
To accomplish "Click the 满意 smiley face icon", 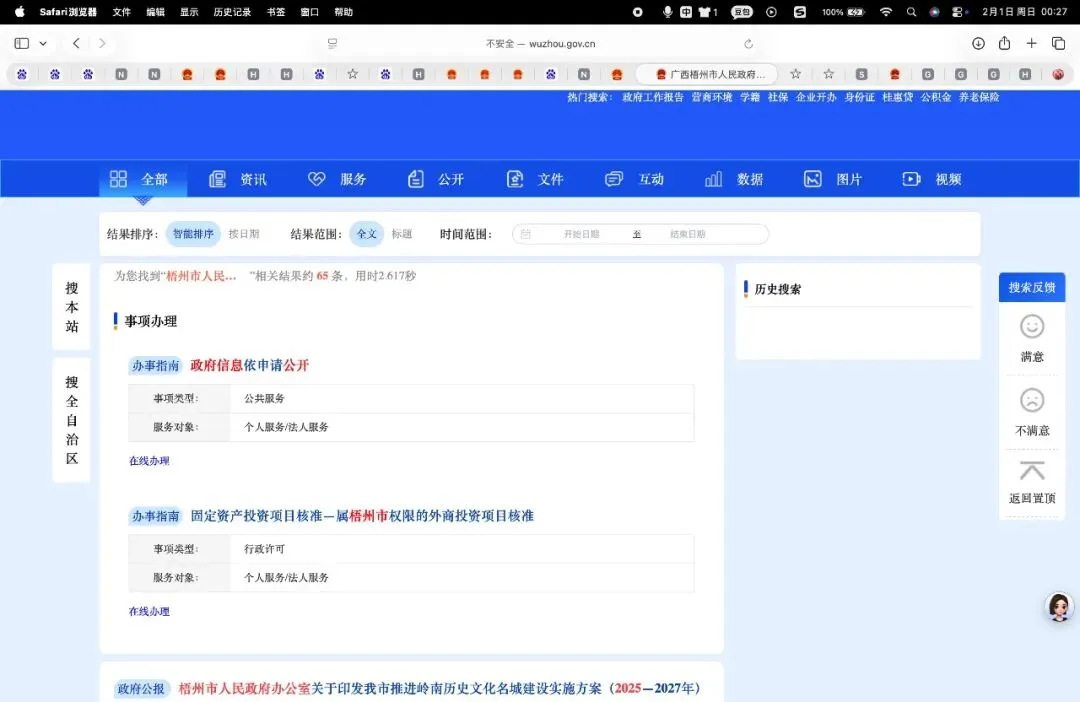I will (1032, 327).
